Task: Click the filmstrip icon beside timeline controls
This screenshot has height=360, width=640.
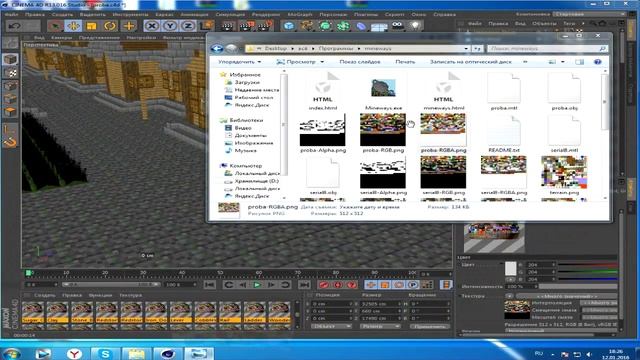Action: click(x=446, y=284)
